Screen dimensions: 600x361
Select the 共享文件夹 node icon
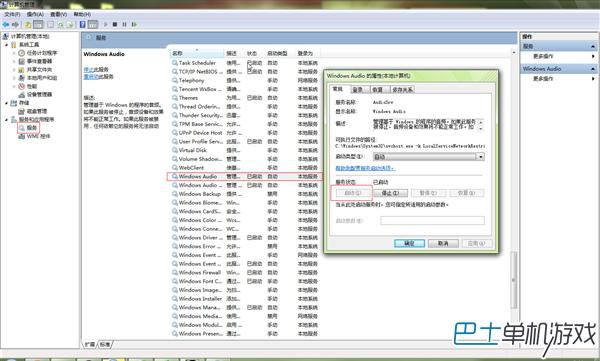click(x=21, y=70)
